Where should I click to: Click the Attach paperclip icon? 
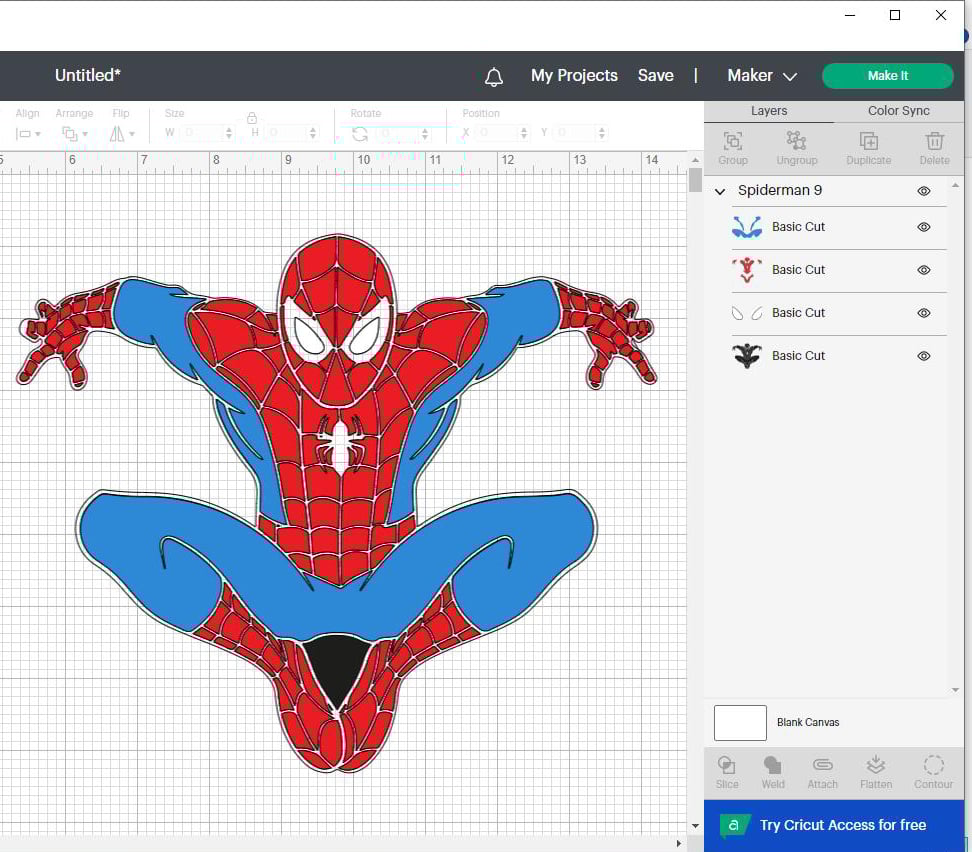pos(822,766)
